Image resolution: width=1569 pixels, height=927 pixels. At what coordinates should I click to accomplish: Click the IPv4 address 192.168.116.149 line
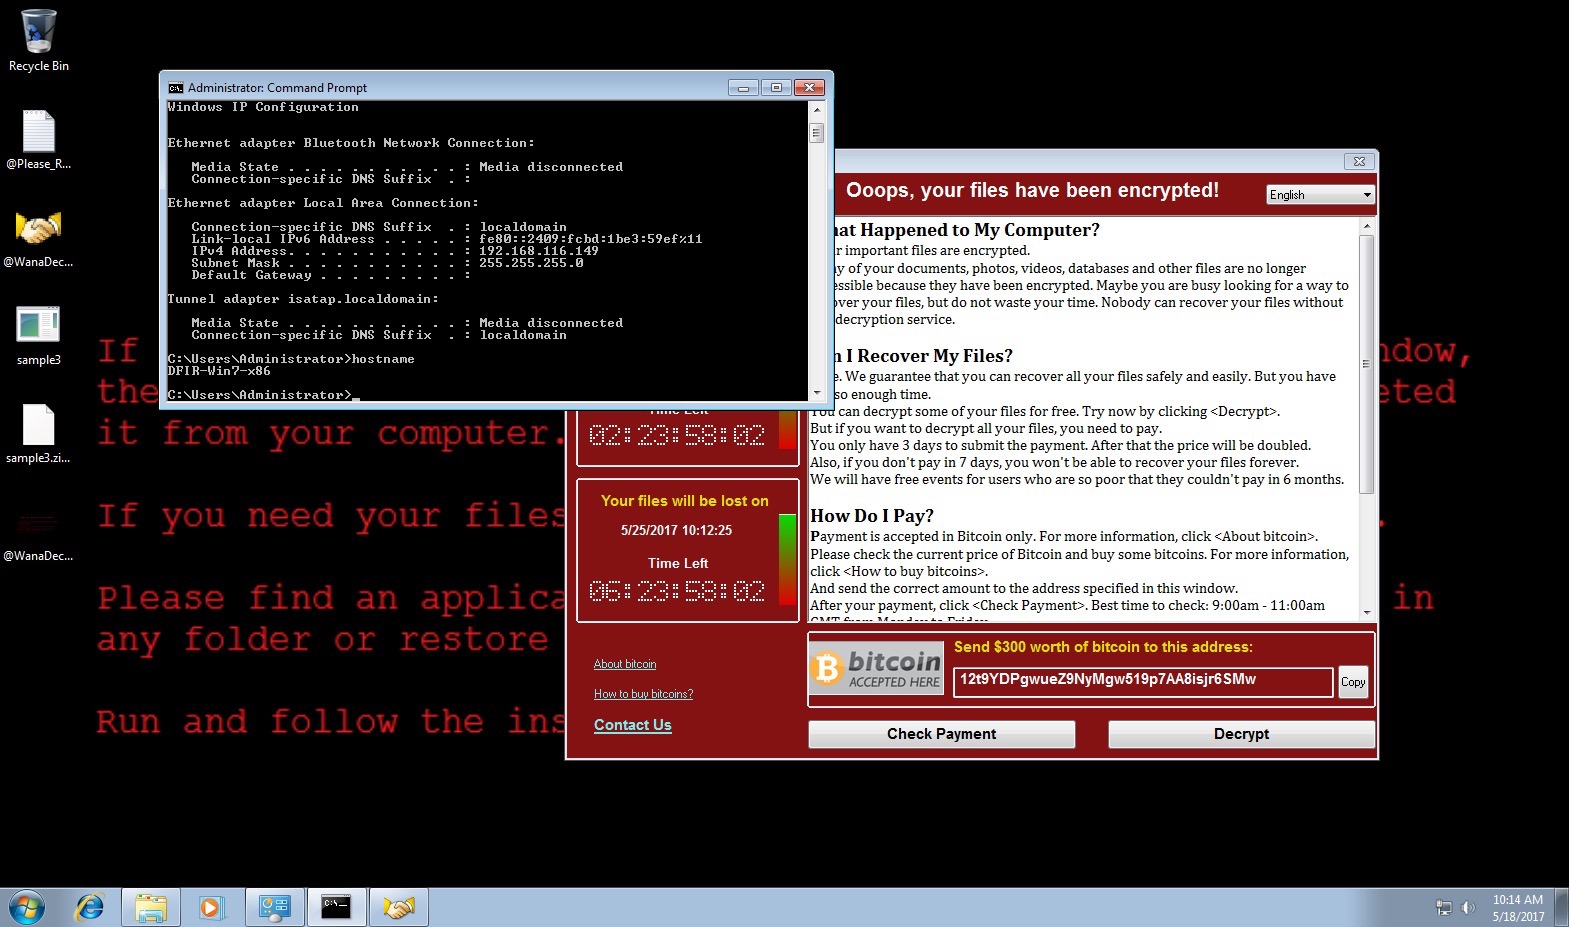point(395,251)
